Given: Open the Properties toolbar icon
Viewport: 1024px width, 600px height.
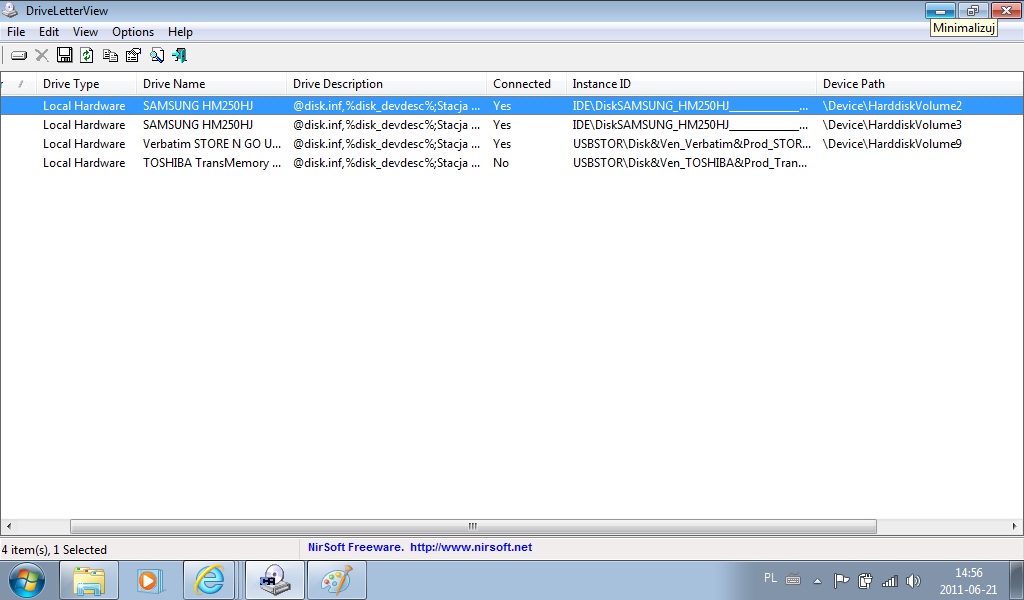Looking at the screenshot, I should (133, 55).
